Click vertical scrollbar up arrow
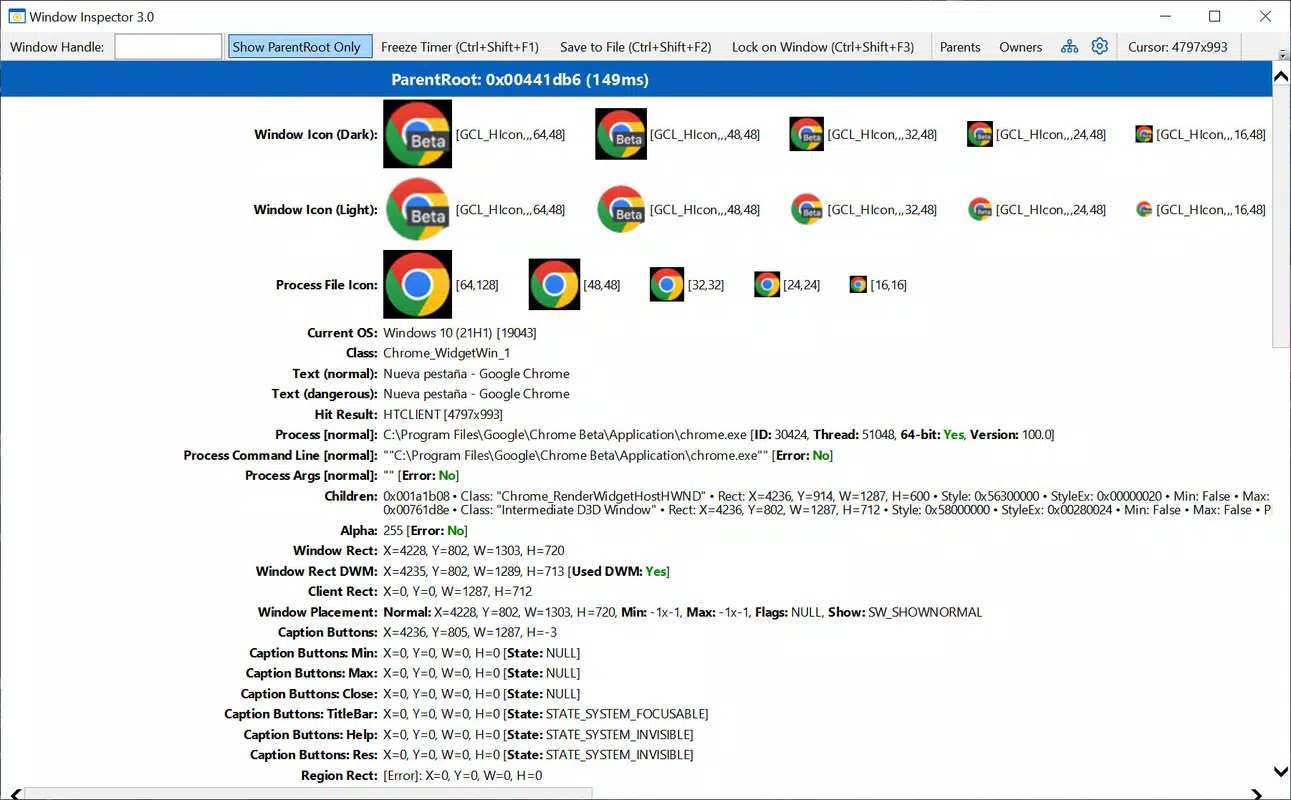The height and width of the screenshot is (800, 1291). (x=1281, y=76)
